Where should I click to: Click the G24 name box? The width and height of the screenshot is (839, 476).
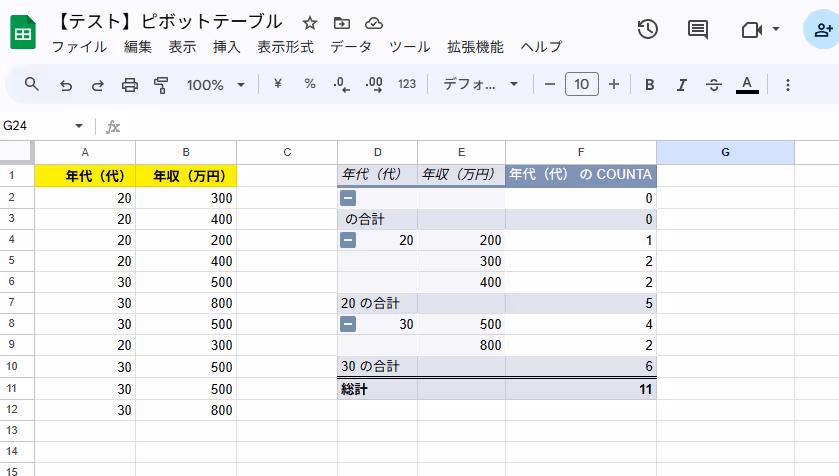click(35, 126)
